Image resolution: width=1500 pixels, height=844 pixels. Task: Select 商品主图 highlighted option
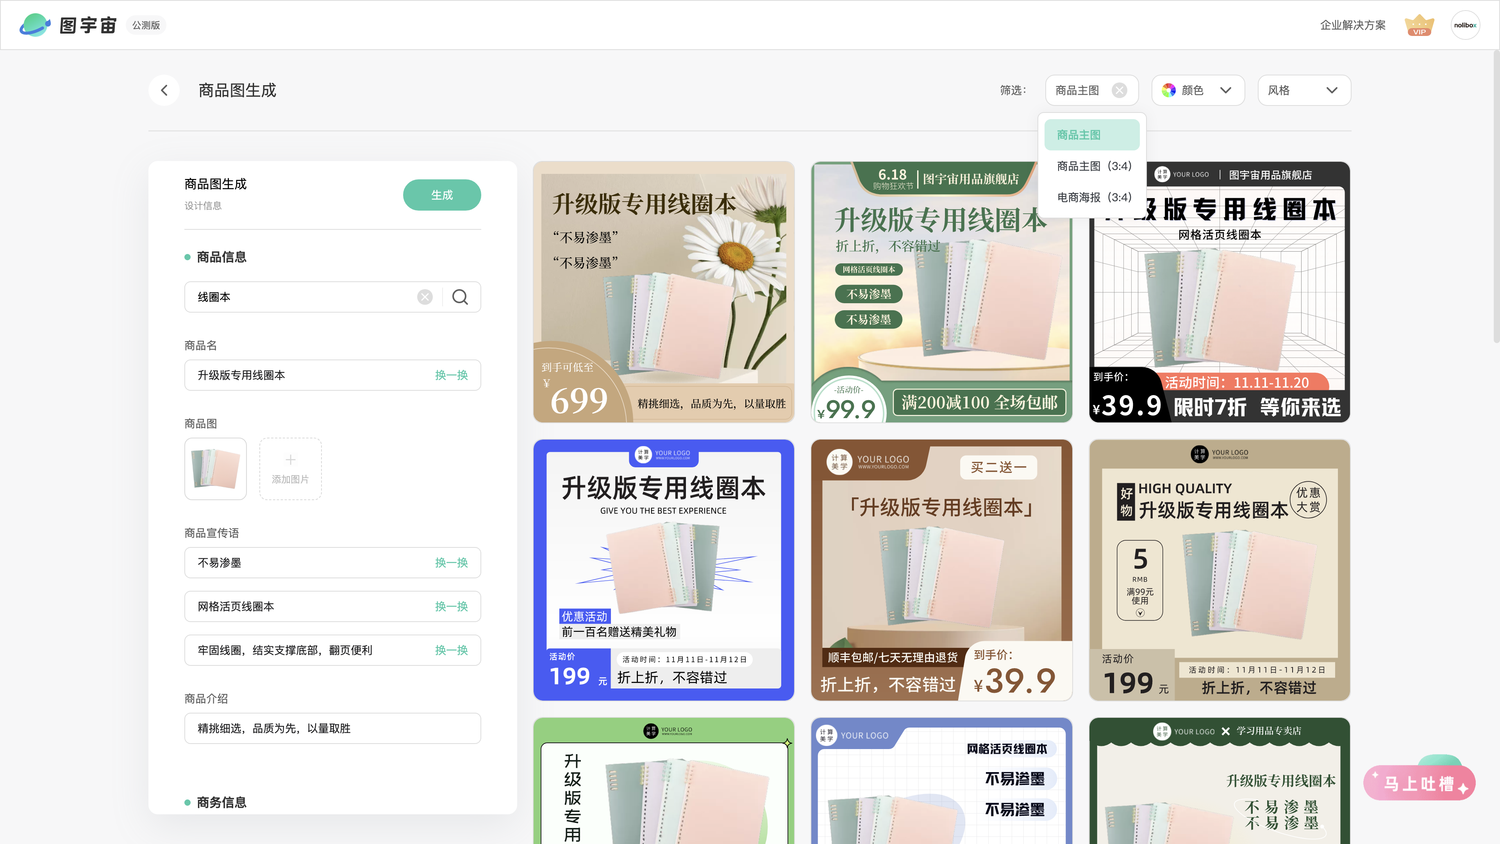pyautogui.click(x=1092, y=135)
